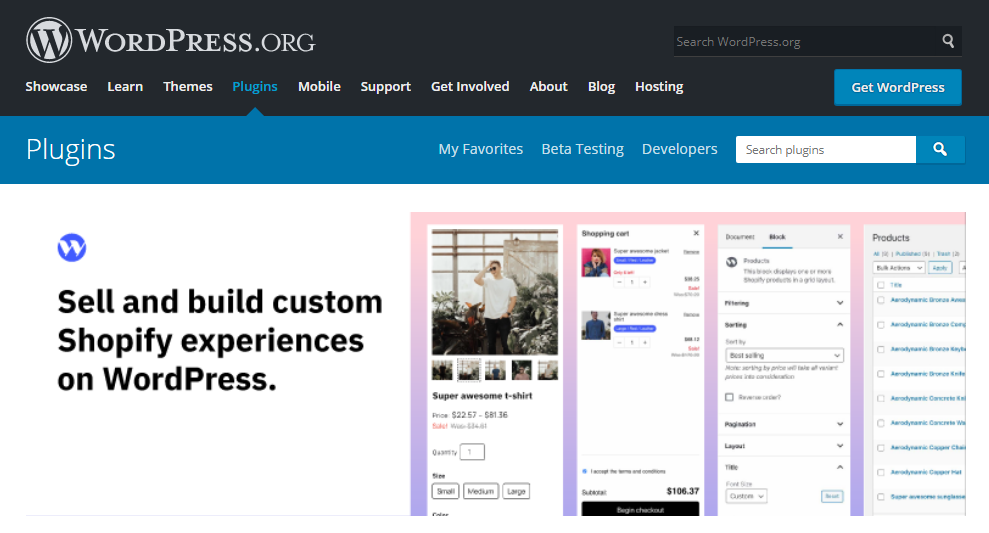Remove Super awesome jacket from cart
The height and width of the screenshot is (533, 989).
(691, 252)
